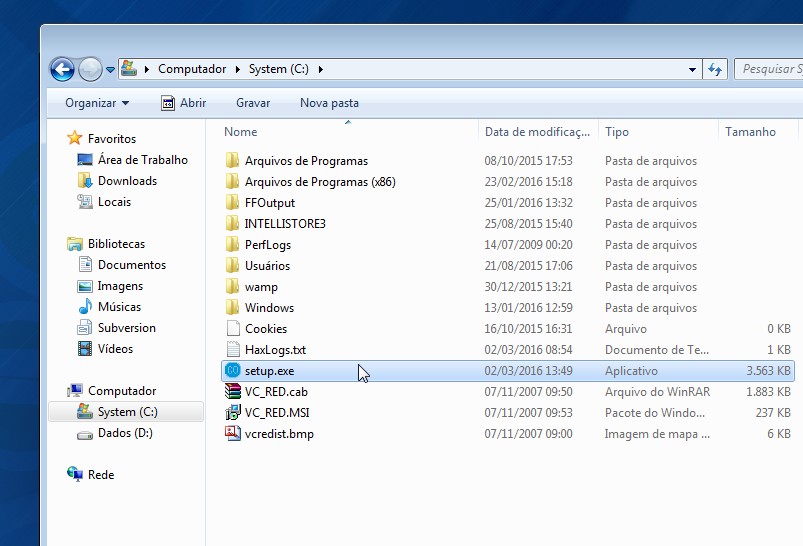Select the Arquivos de Programas folder icon
803x546 pixels.
(x=233, y=160)
